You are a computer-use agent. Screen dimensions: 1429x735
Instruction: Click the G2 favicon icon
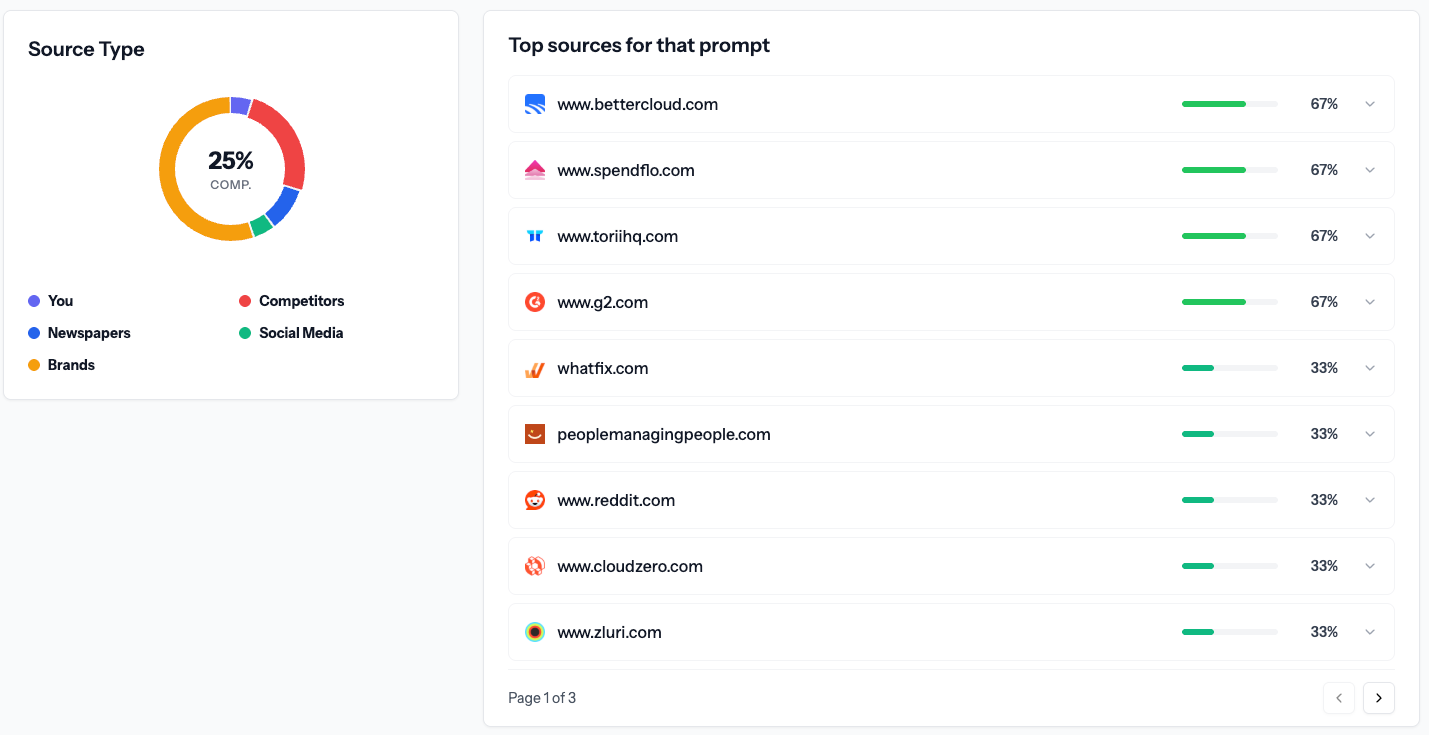[535, 302]
